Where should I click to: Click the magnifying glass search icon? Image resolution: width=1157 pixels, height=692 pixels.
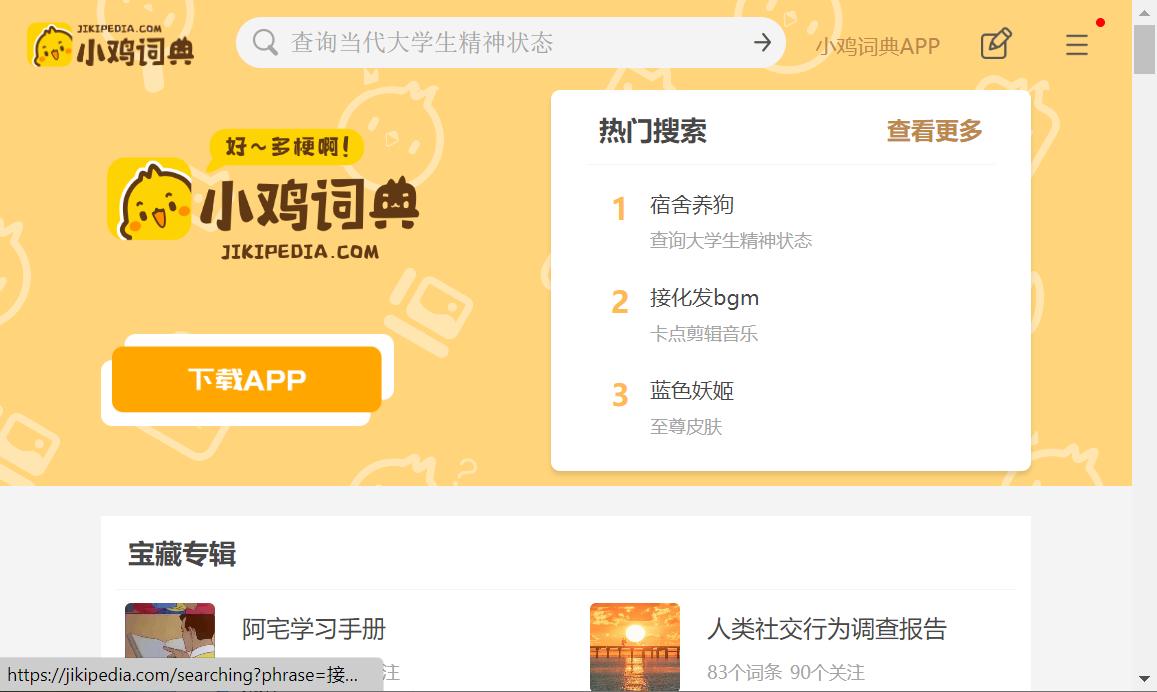[264, 43]
